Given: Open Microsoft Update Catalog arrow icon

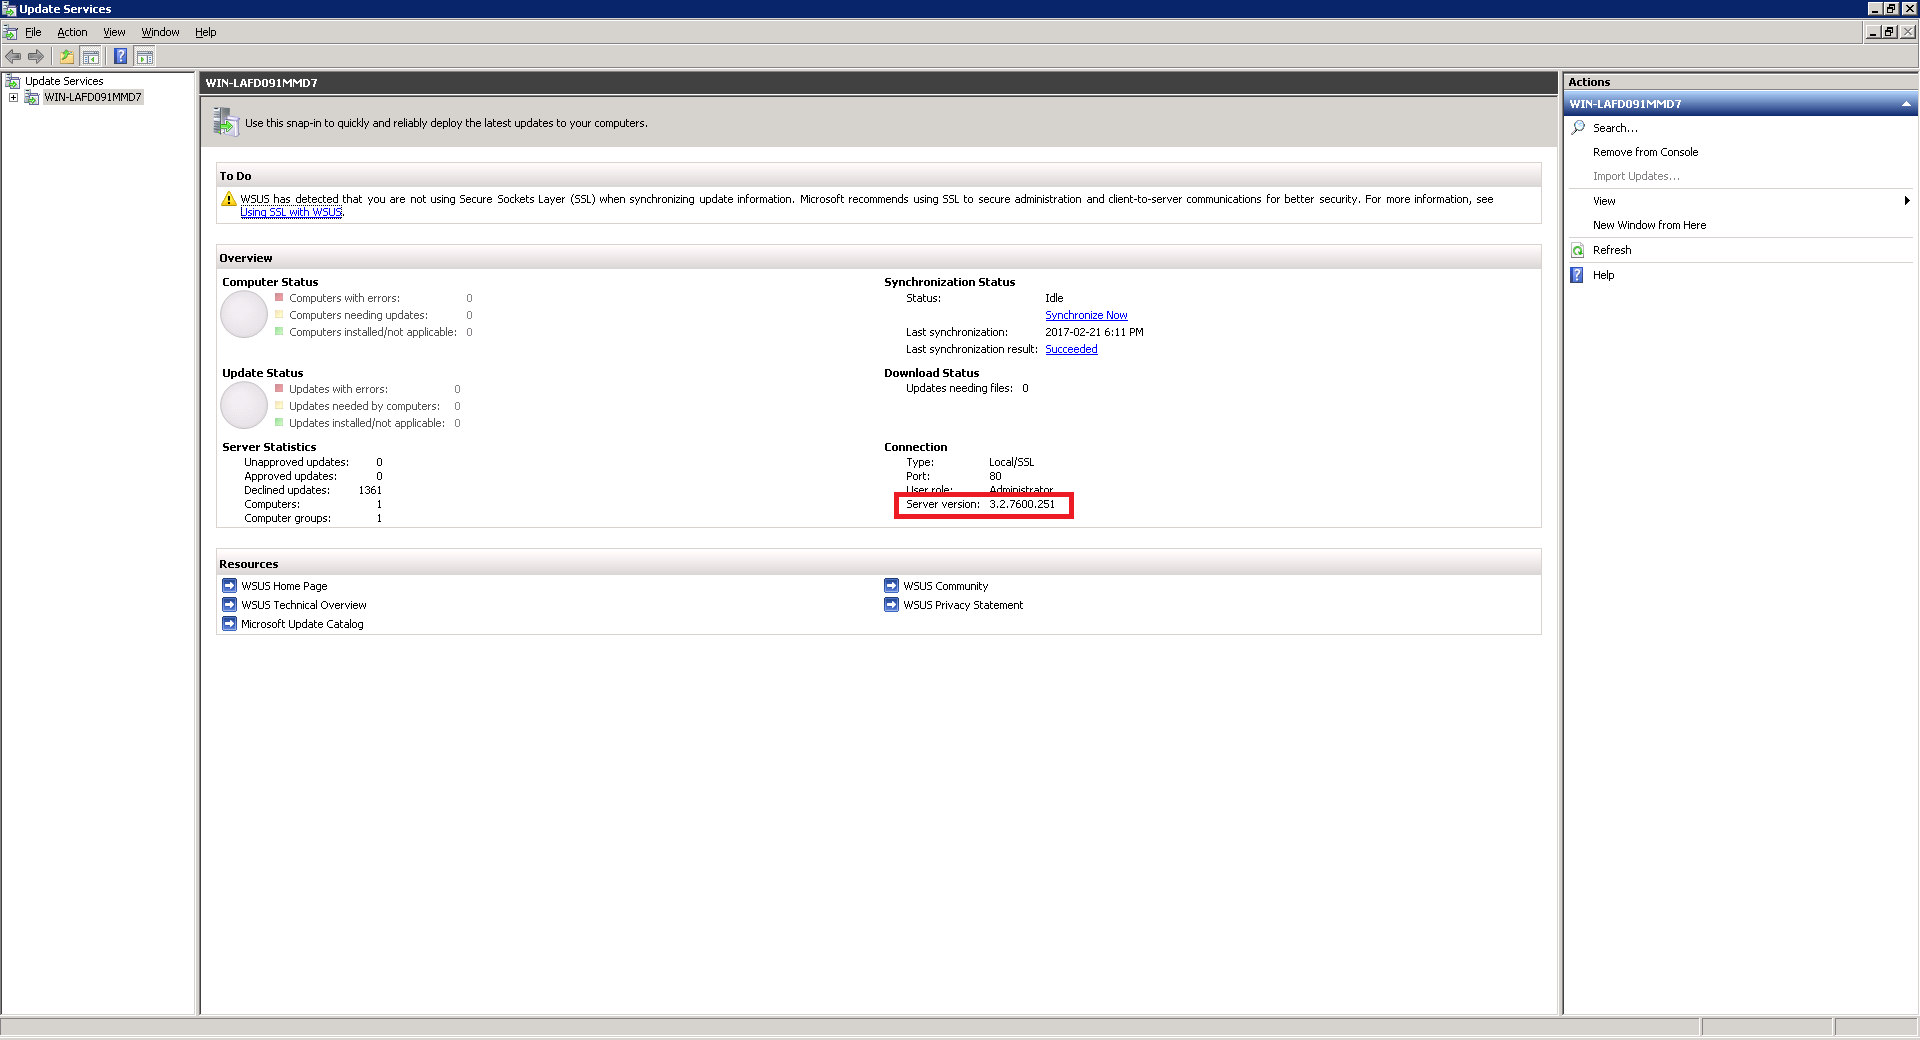Looking at the screenshot, I should (229, 623).
